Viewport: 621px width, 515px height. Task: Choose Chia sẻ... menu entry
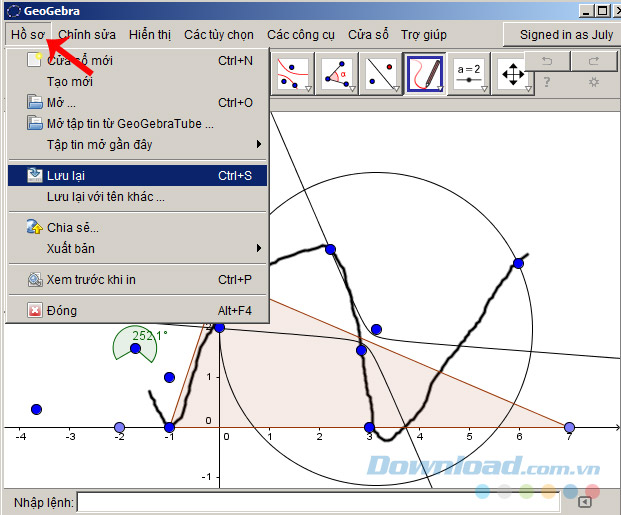(137, 227)
